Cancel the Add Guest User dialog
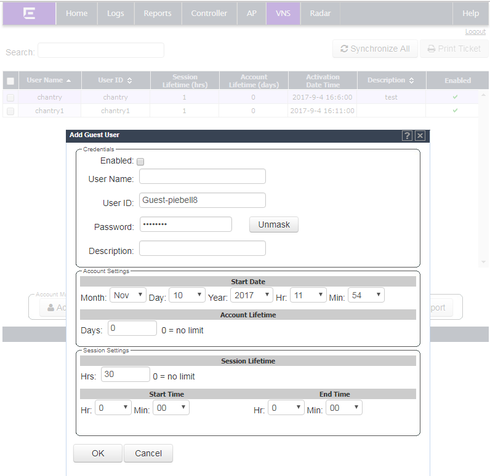The height and width of the screenshot is (476, 490). (x=148, y=453)
